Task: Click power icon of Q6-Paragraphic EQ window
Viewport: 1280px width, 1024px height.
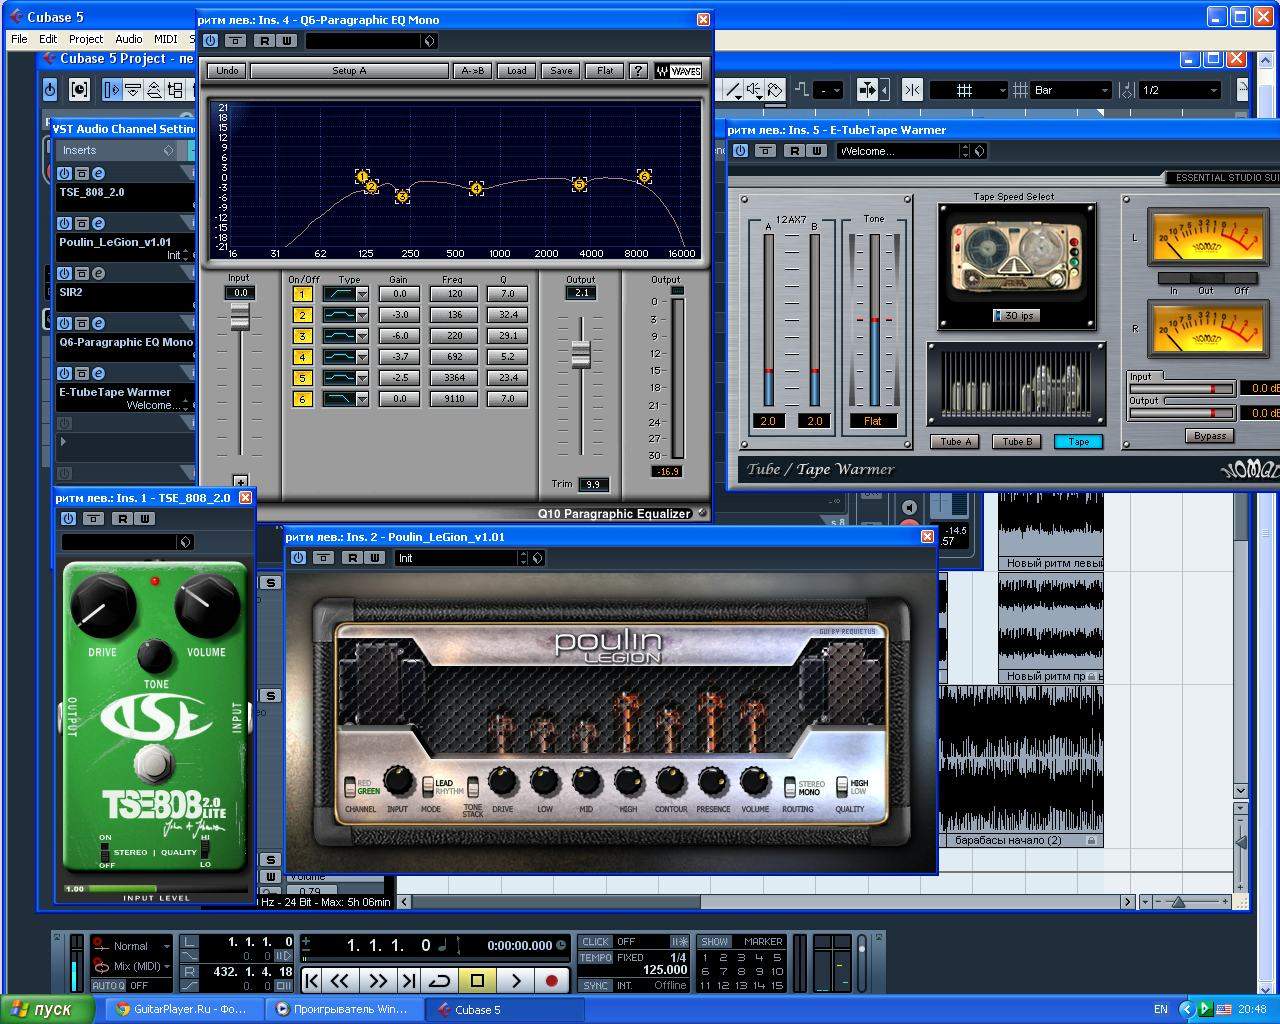Action: [210, 40]
